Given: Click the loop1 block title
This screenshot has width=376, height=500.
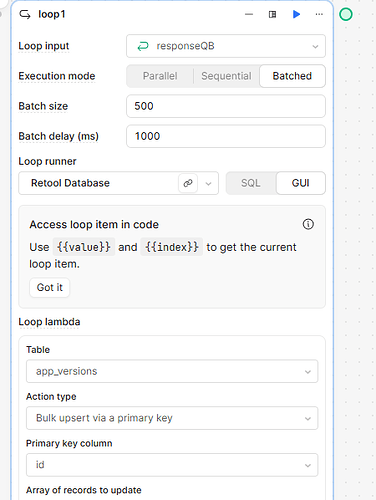Looking at the screenshot, I should [x=52, y=14].
